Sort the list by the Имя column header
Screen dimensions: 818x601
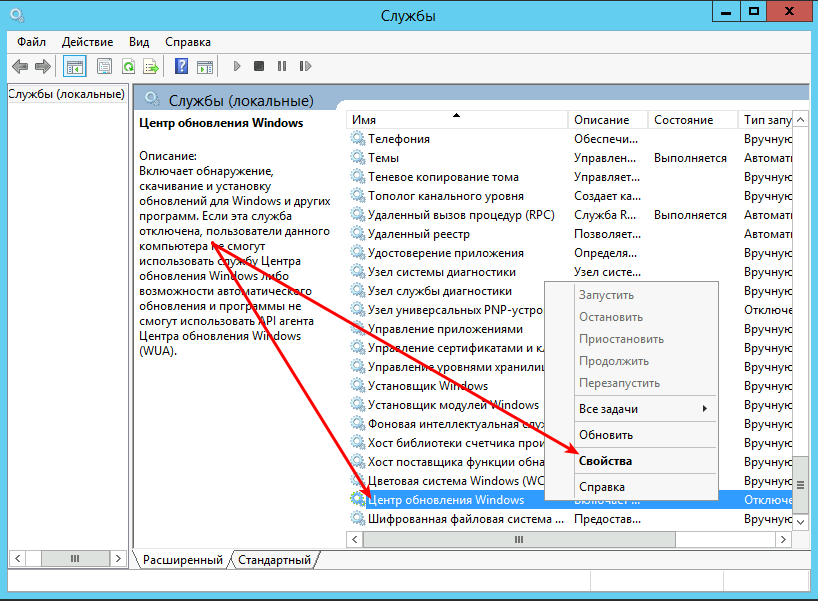point(457,119)
